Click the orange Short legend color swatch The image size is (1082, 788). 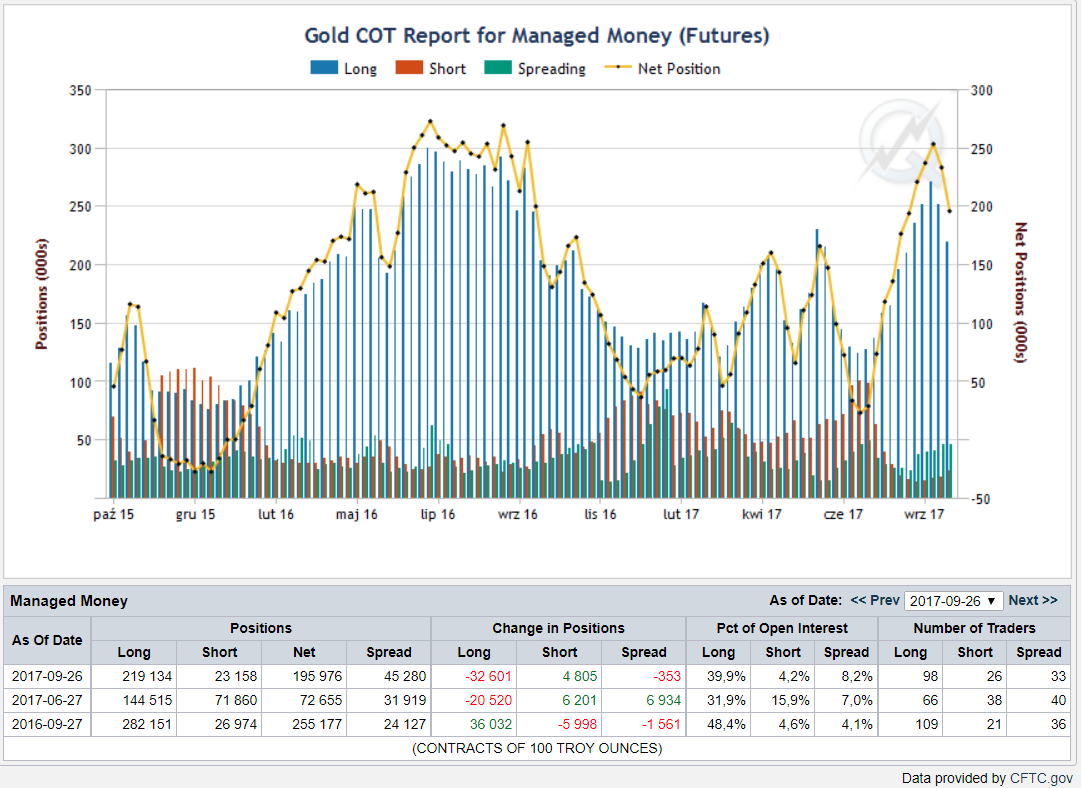pos(409,68)
